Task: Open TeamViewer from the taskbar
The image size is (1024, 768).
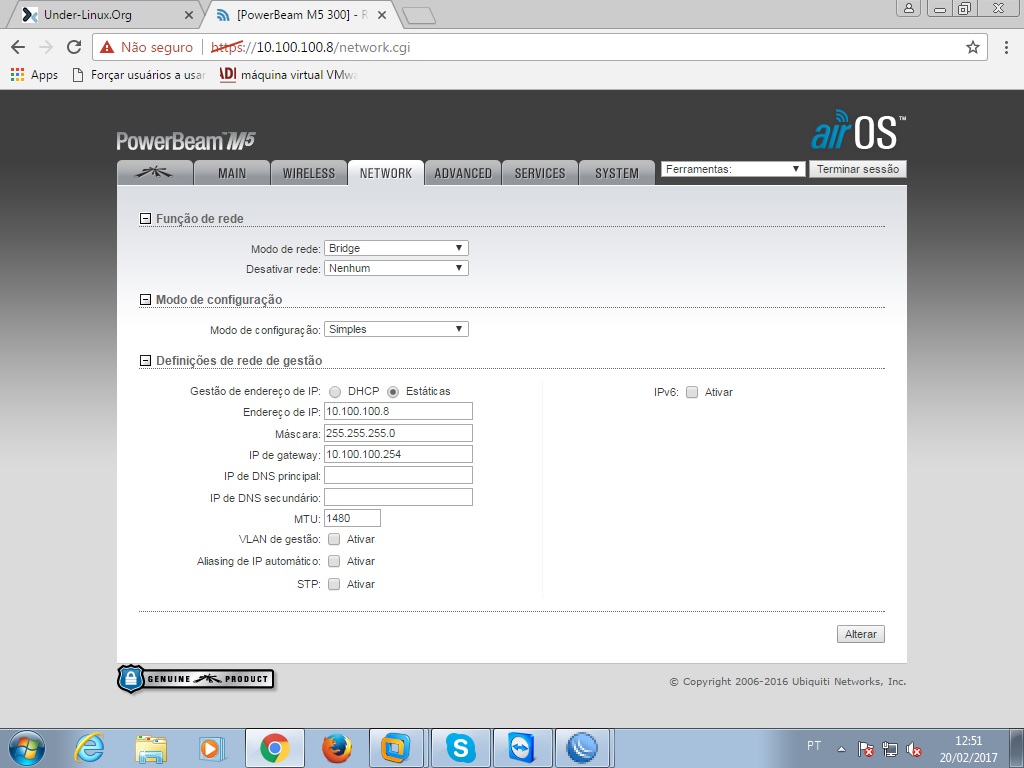Action: click(x=522, y=748)
